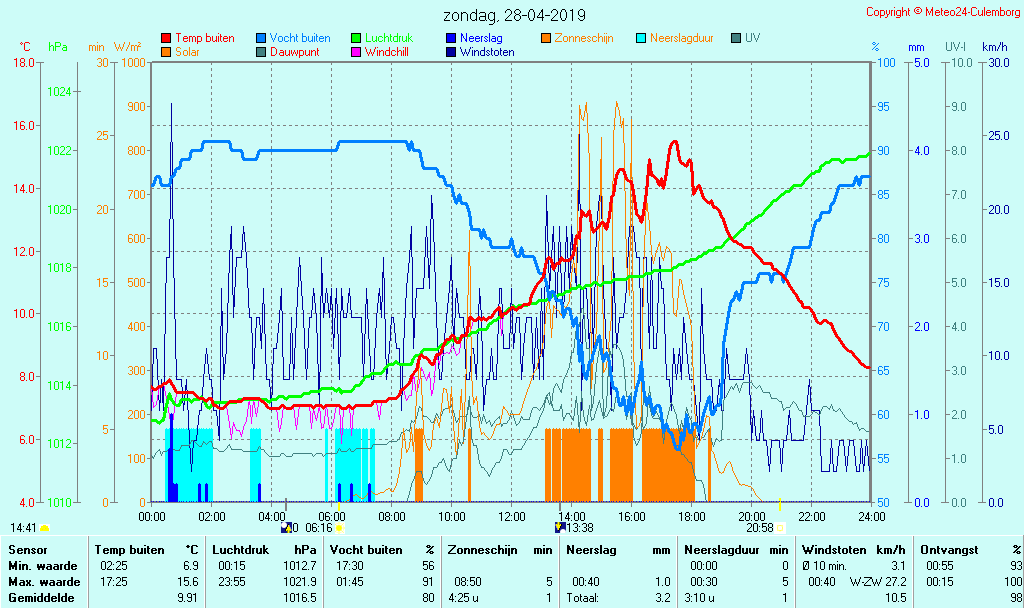The image size is (1026, 608).
Task: Click the Sensor column header in table
Action: 27,550
